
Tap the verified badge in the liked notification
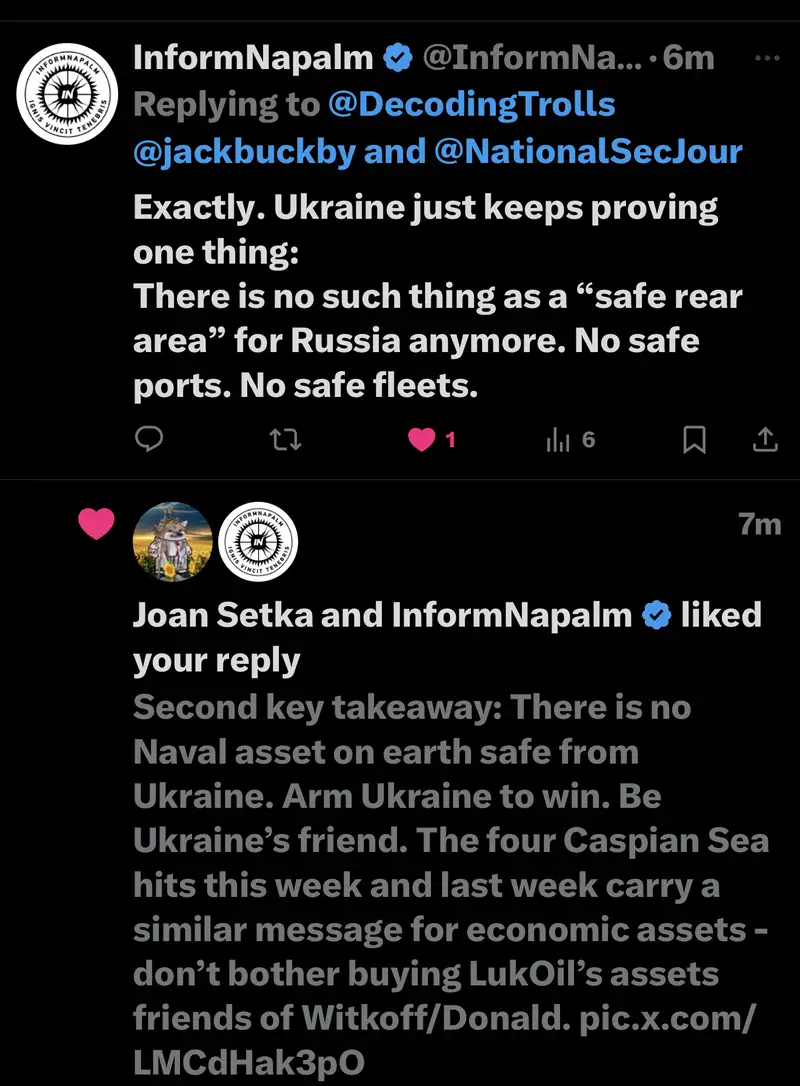click(655, 615)
